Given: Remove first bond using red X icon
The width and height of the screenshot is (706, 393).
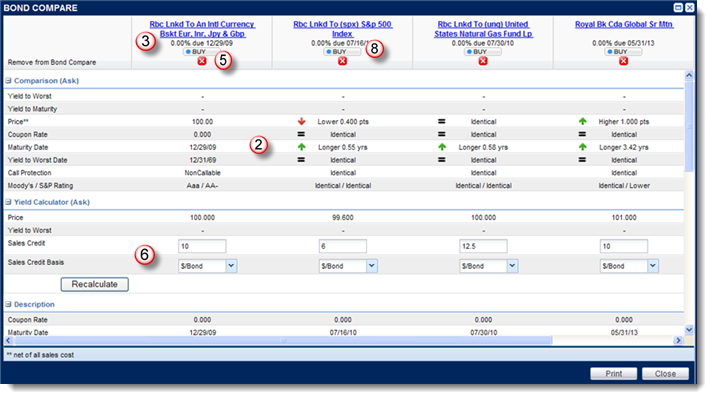Looking at the screenshot, I should coord(202,61).
